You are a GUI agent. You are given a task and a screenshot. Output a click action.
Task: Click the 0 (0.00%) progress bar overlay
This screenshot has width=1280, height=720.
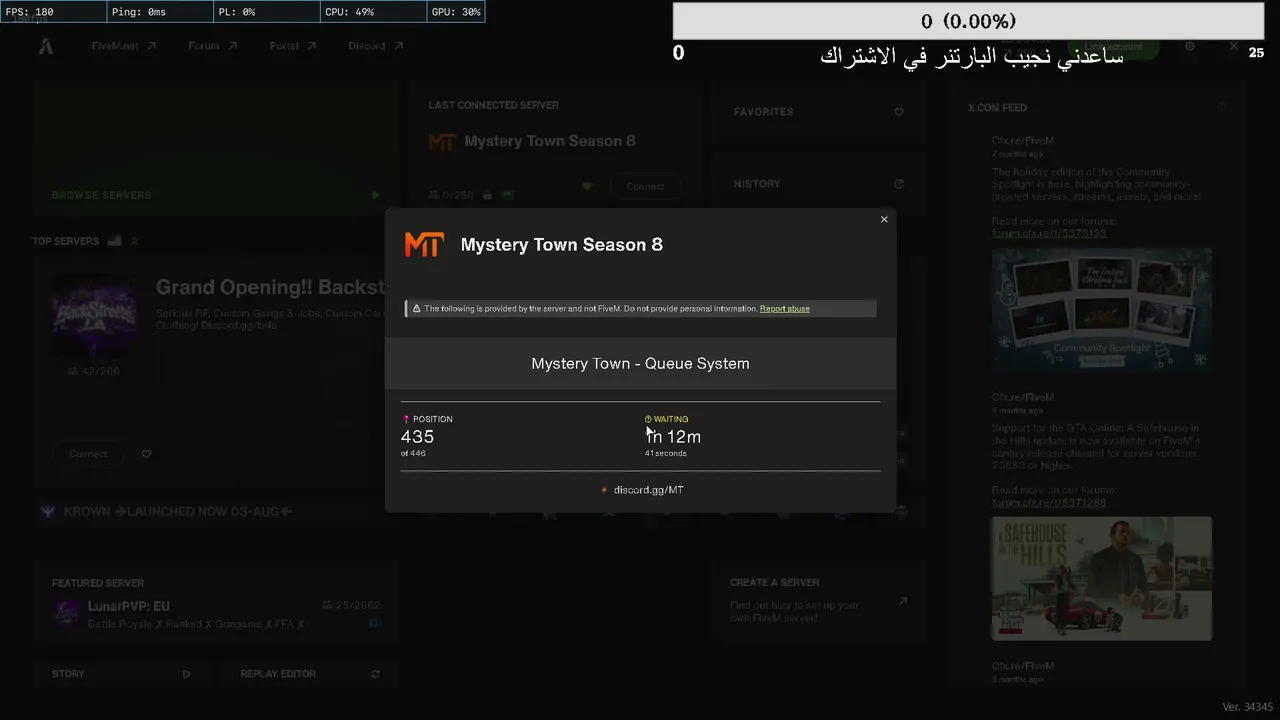point(968,21)
